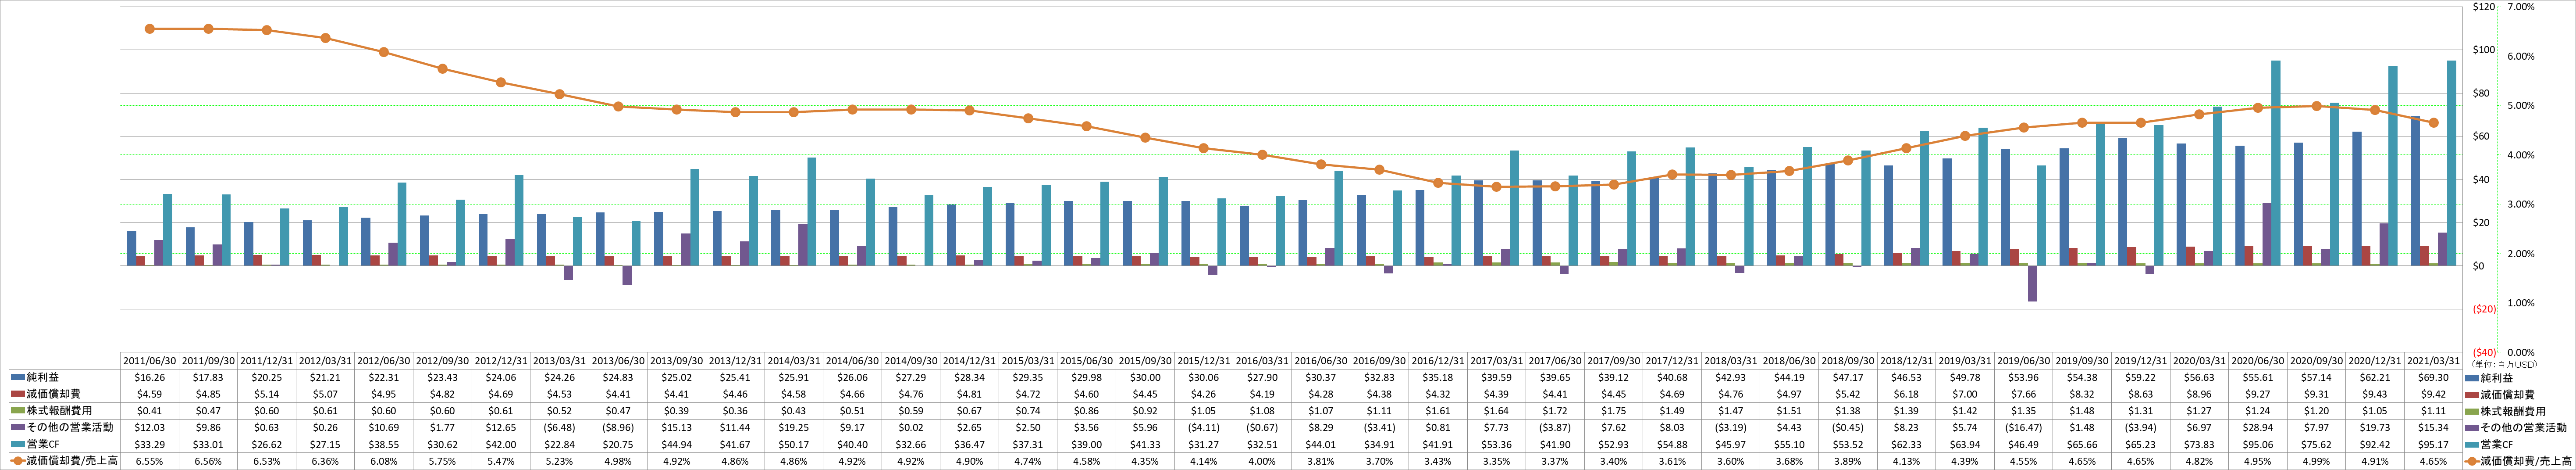Screen dimensions: 2576x470
Task: Click the negative purple bar for 2019/06/30
Action: coord(2033,283)
